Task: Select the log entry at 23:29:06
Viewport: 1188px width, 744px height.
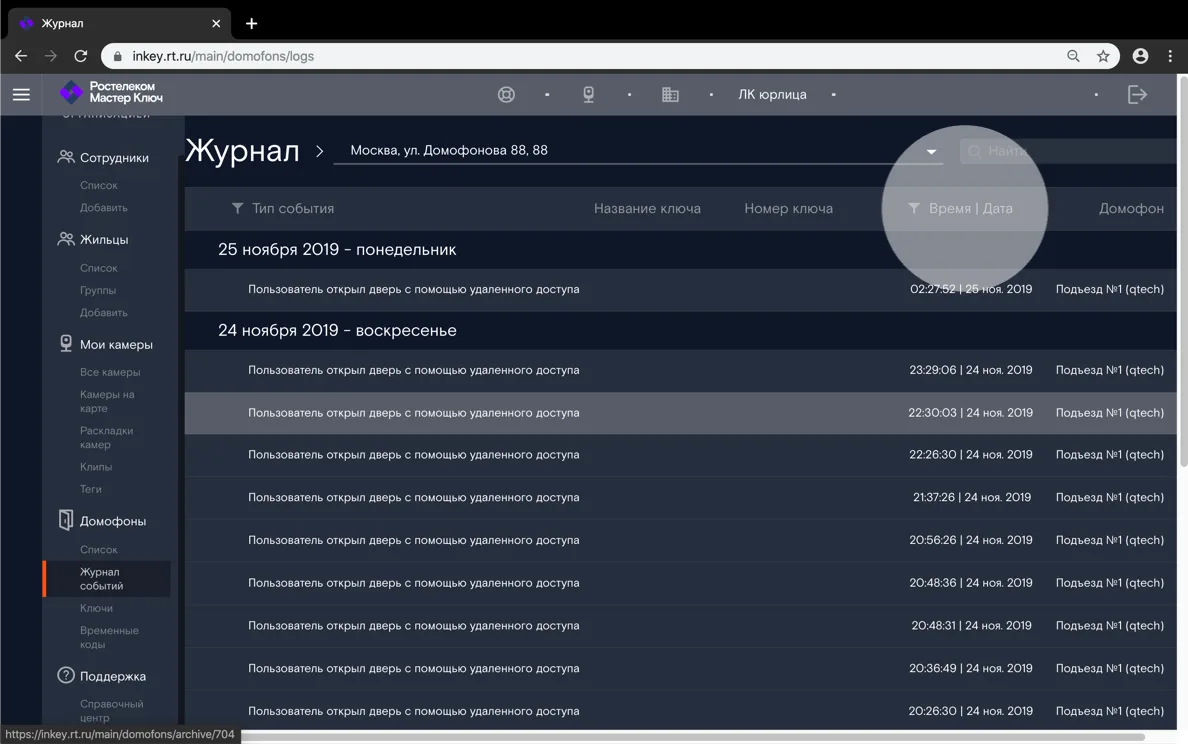Action: [x=680, y=370]
